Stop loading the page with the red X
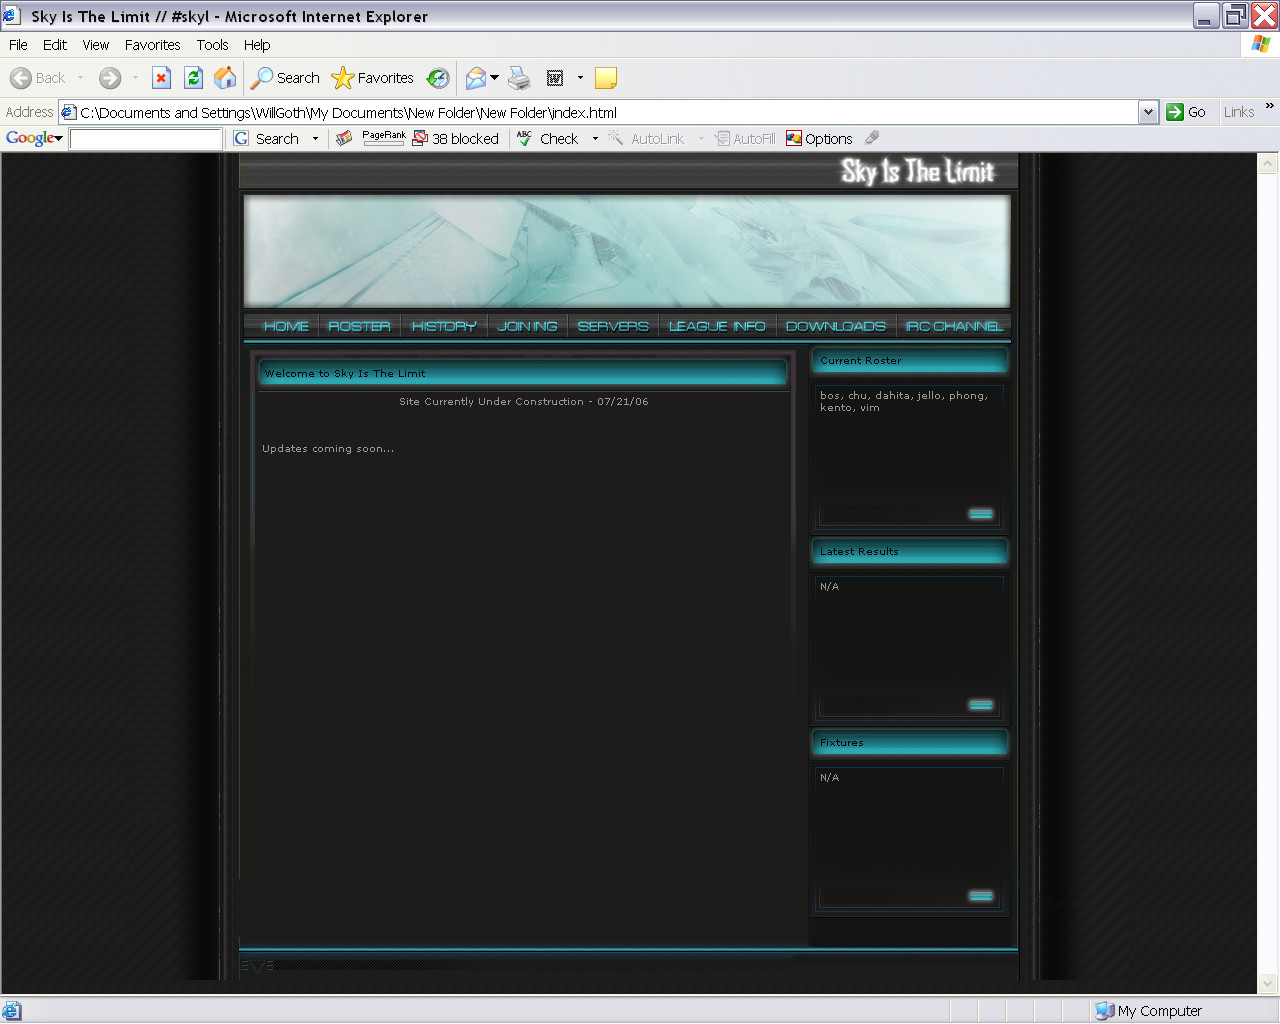 coord(161,78)
